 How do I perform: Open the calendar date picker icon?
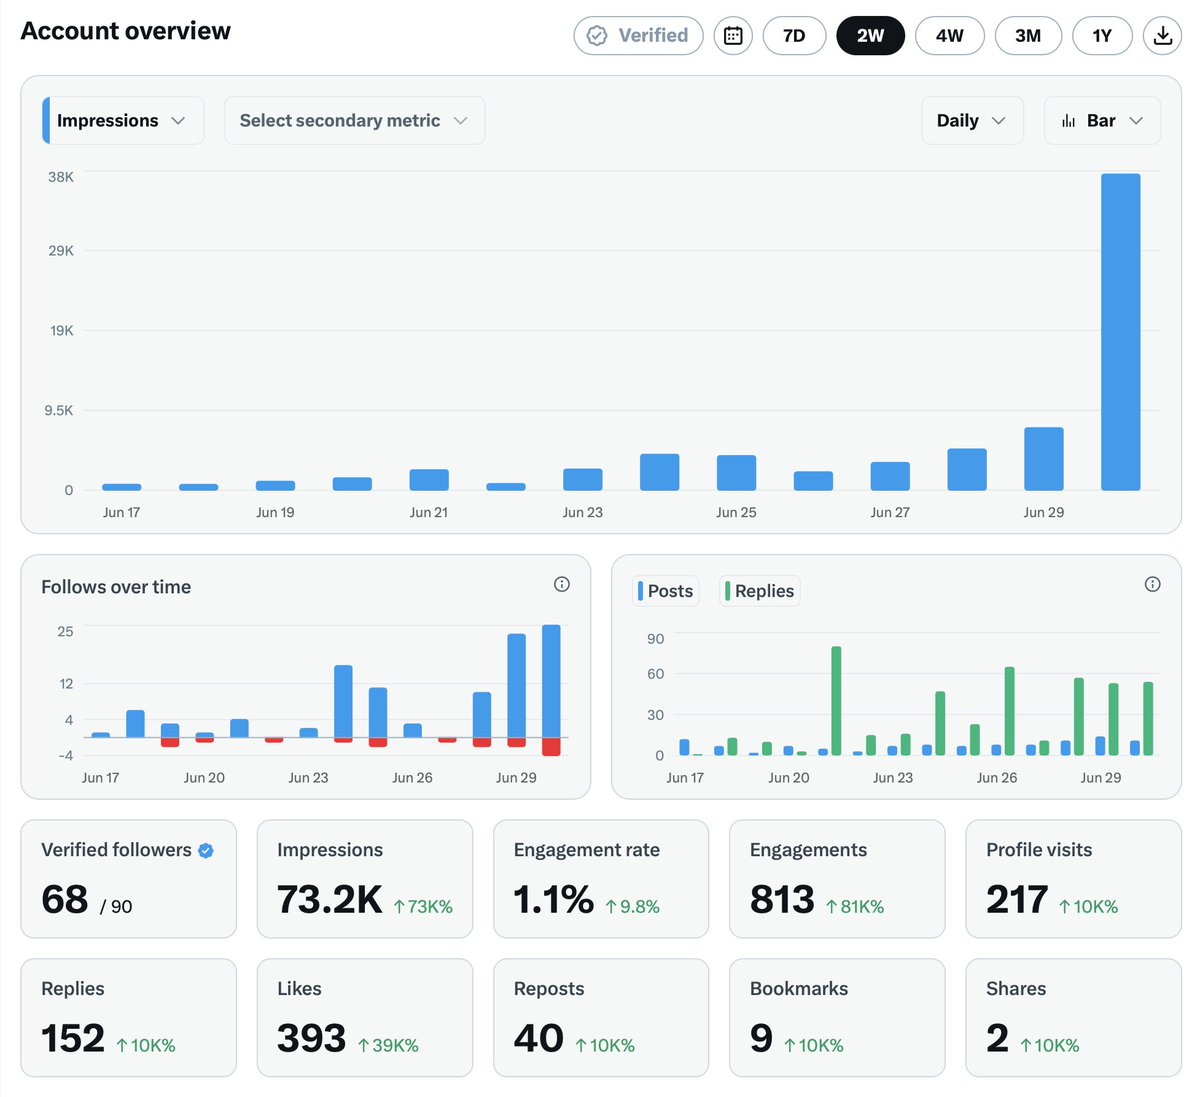[733, 36]
